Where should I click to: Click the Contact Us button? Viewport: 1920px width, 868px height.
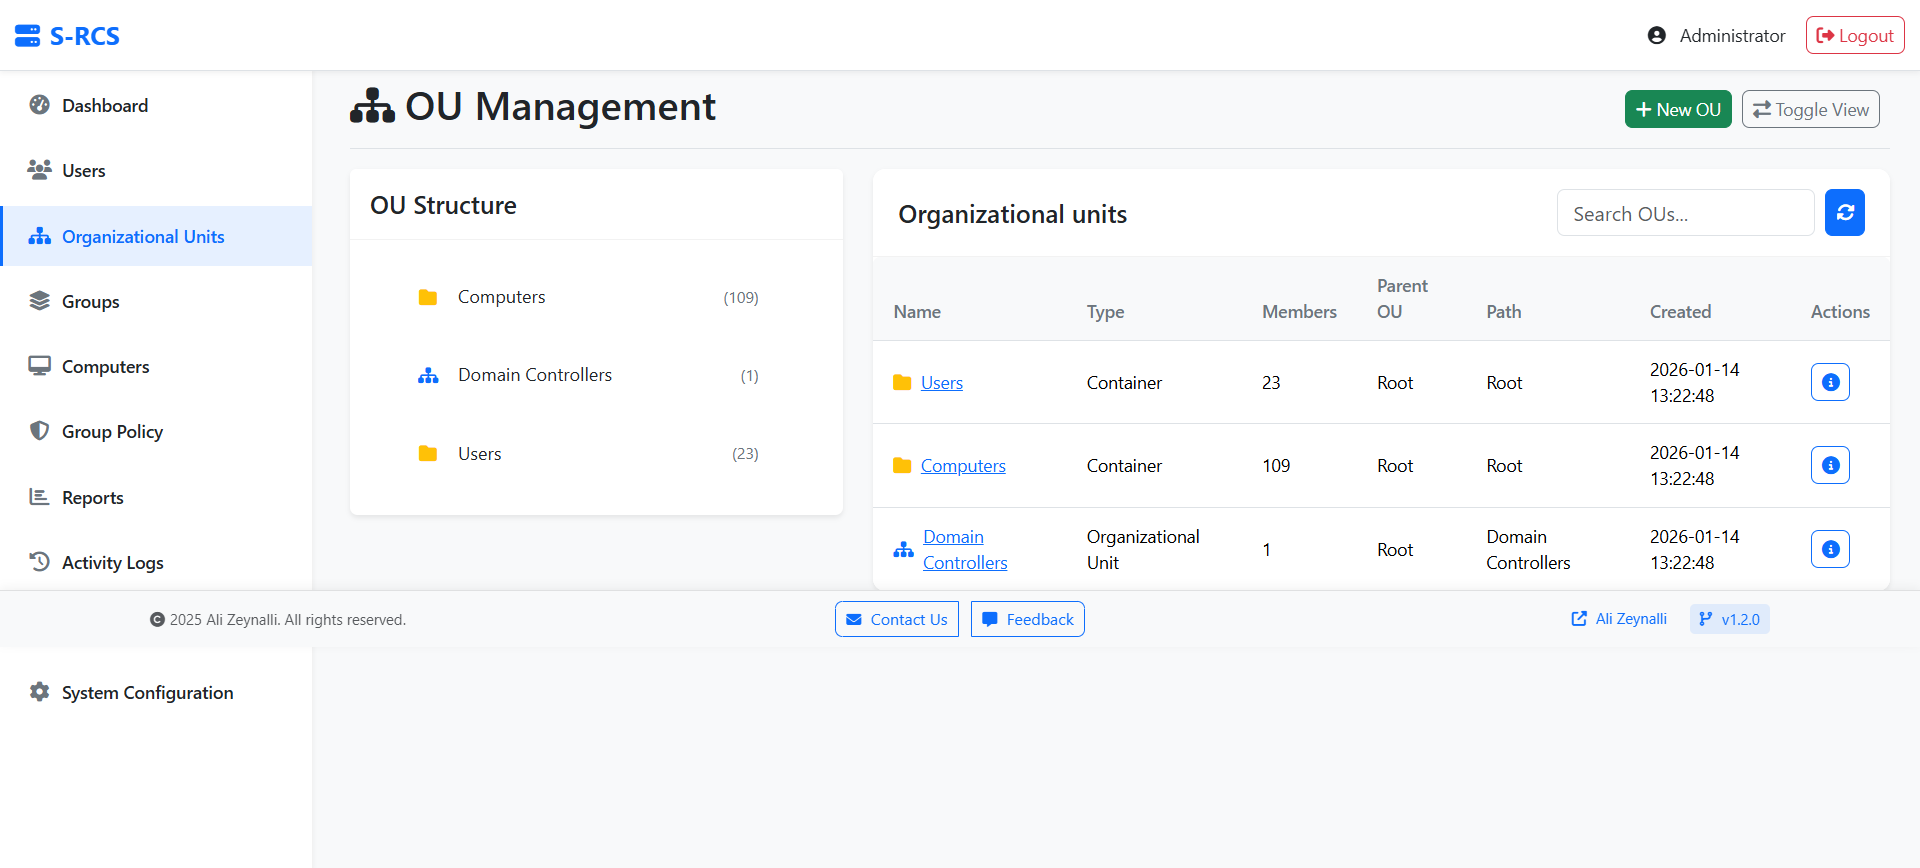(897, 619)
